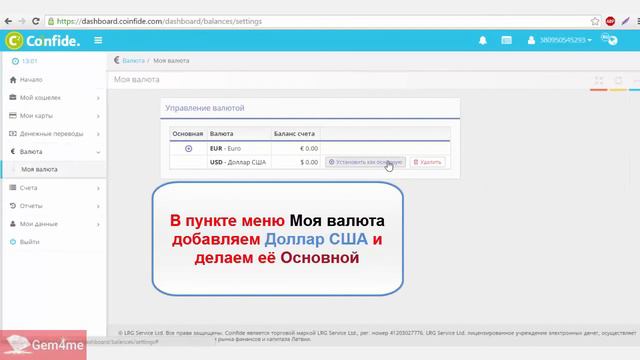Click the list icon beside Счета
Screen dimensions: 640x360
[13, 187]
